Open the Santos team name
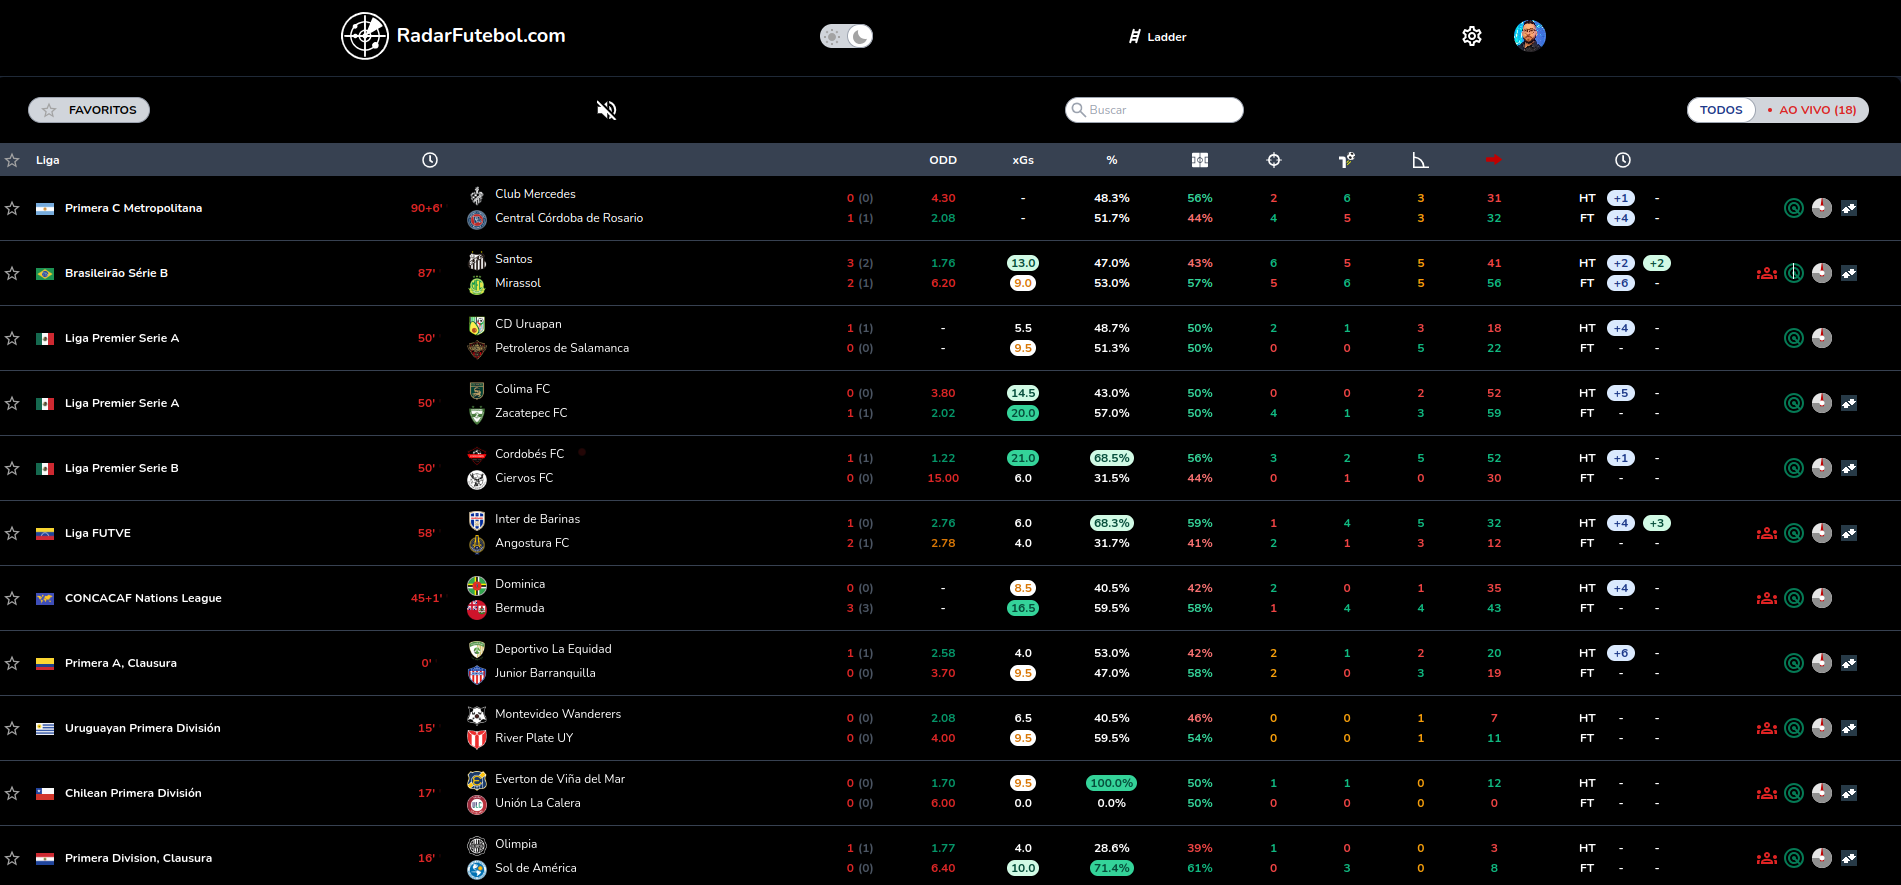Image resolution: width=1901 pixels, height=885 pixels. click(514, 259)
